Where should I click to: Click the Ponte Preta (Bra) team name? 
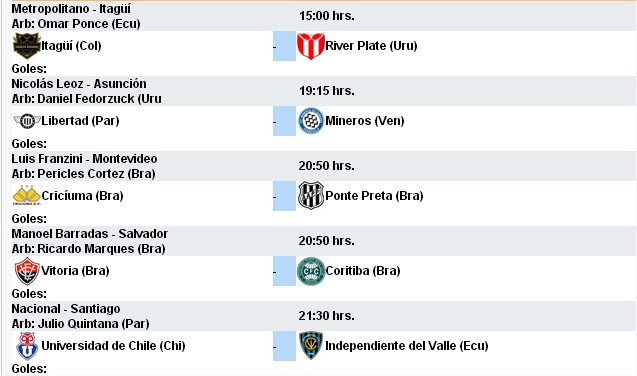click(x=374, y=196)
